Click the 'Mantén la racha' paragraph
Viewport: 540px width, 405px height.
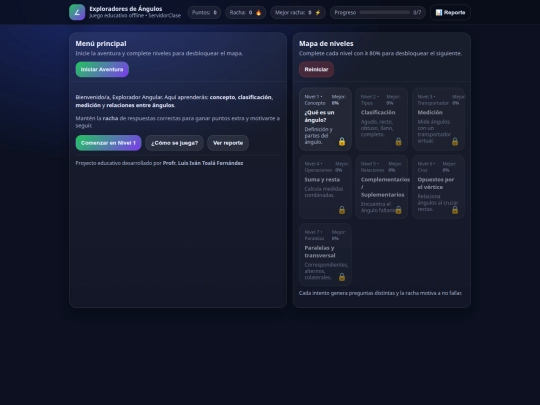[x=178, y=122]
